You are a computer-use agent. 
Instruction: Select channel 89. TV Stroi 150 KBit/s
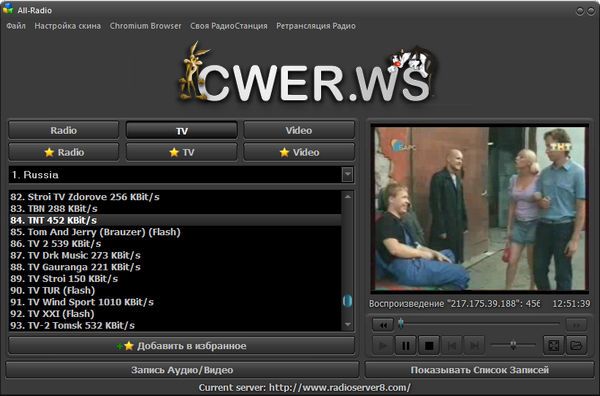(x=175, y=279)
